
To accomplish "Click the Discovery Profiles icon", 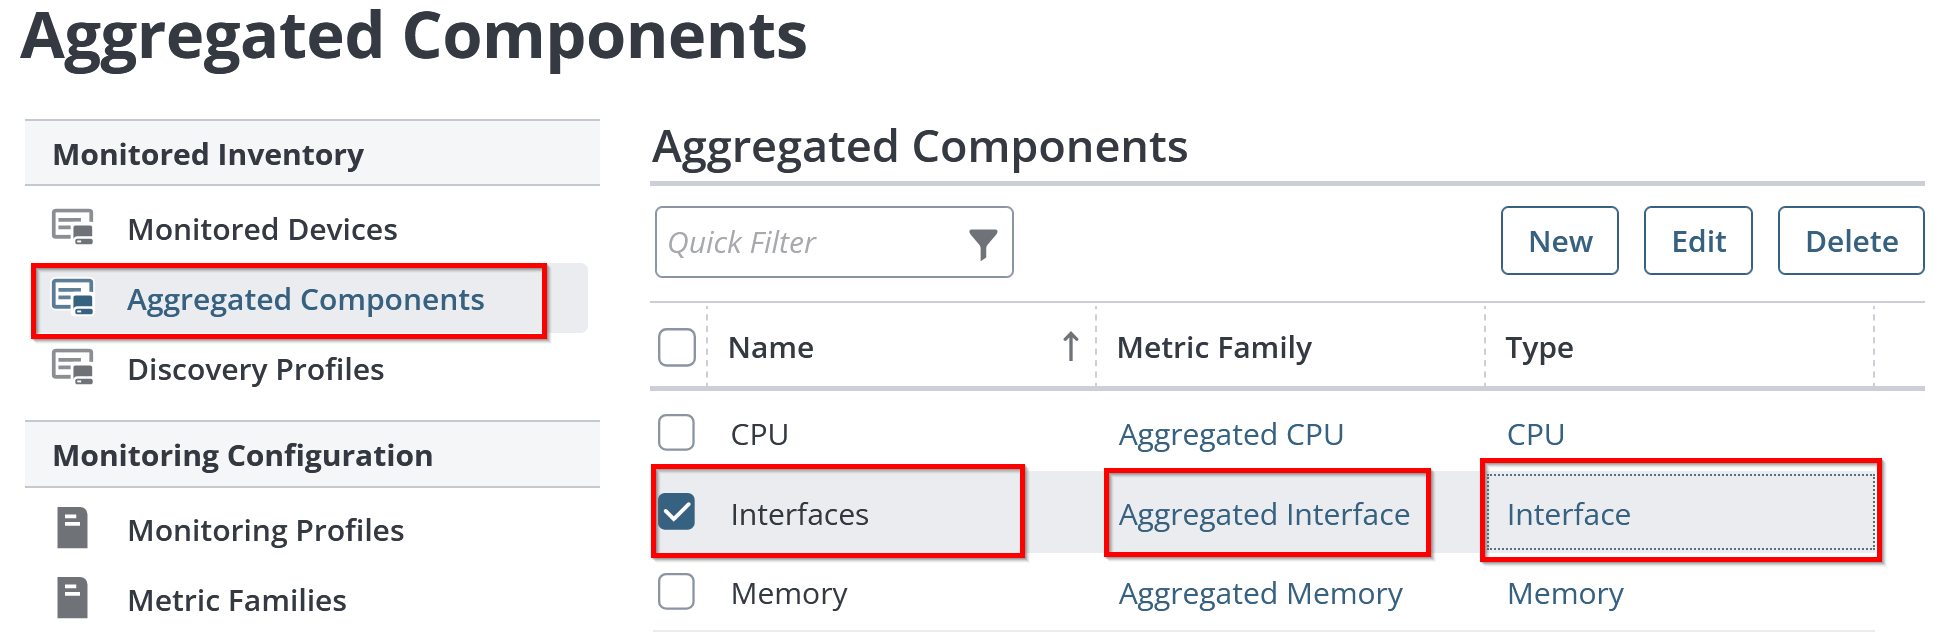I will [x=73, y=368].
